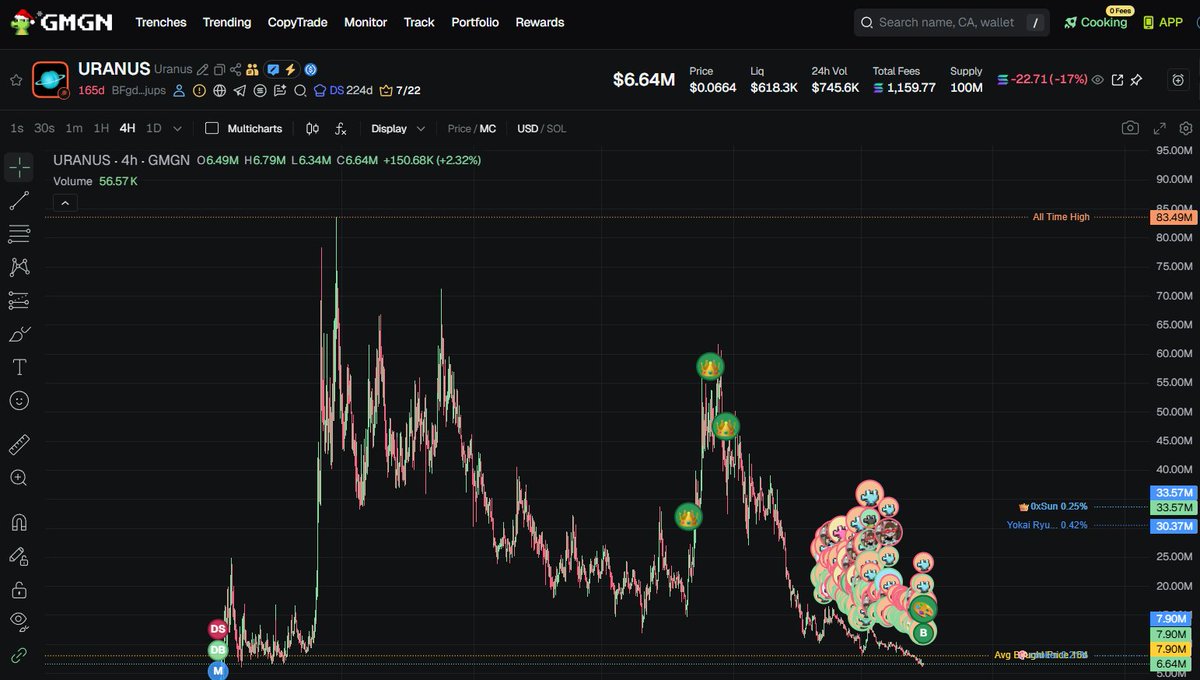1200x680 pixels.
Task: Click the search name, CA, wallet field
Action: pos(950,22)
